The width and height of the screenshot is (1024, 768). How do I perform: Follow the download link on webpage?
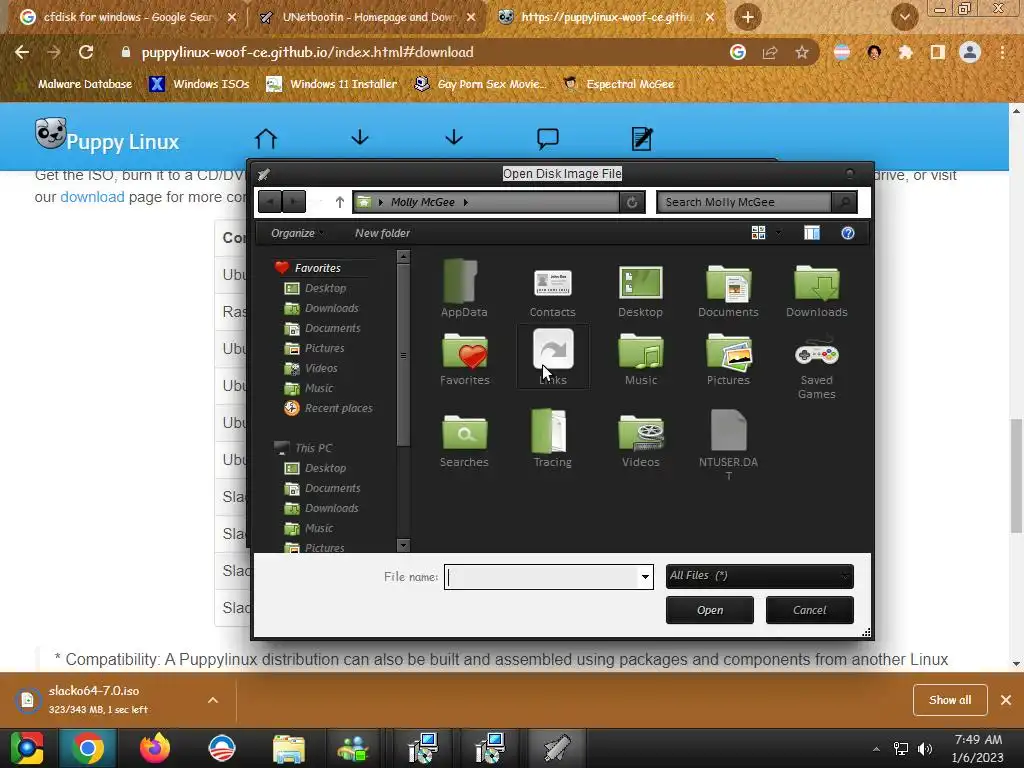(92, 197)
